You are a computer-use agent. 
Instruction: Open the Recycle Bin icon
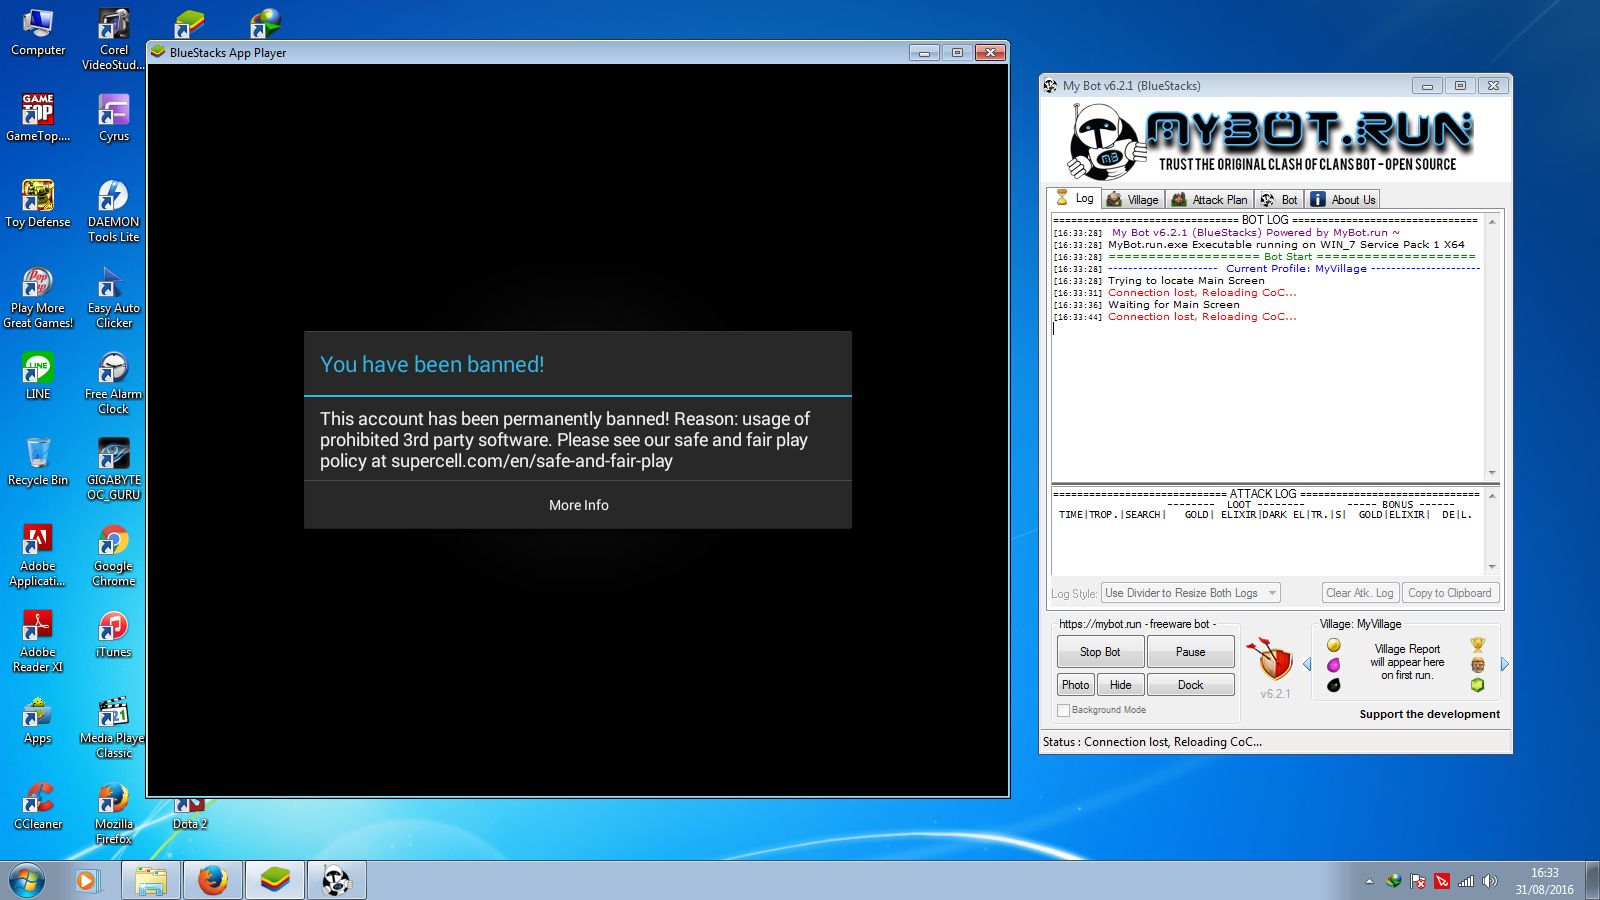click(x=38, y=462)
